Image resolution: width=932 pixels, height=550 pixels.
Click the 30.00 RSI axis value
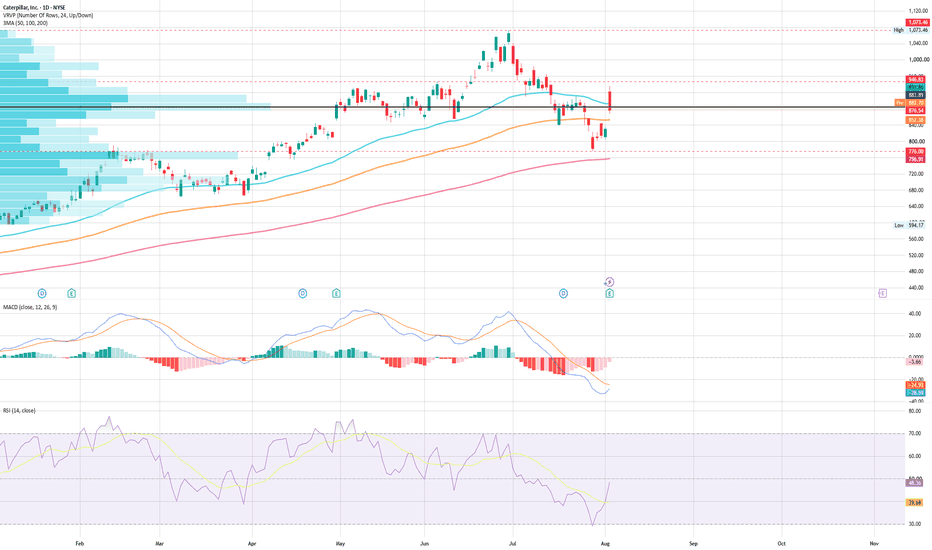pyautogui.click(x=915, y=524)
